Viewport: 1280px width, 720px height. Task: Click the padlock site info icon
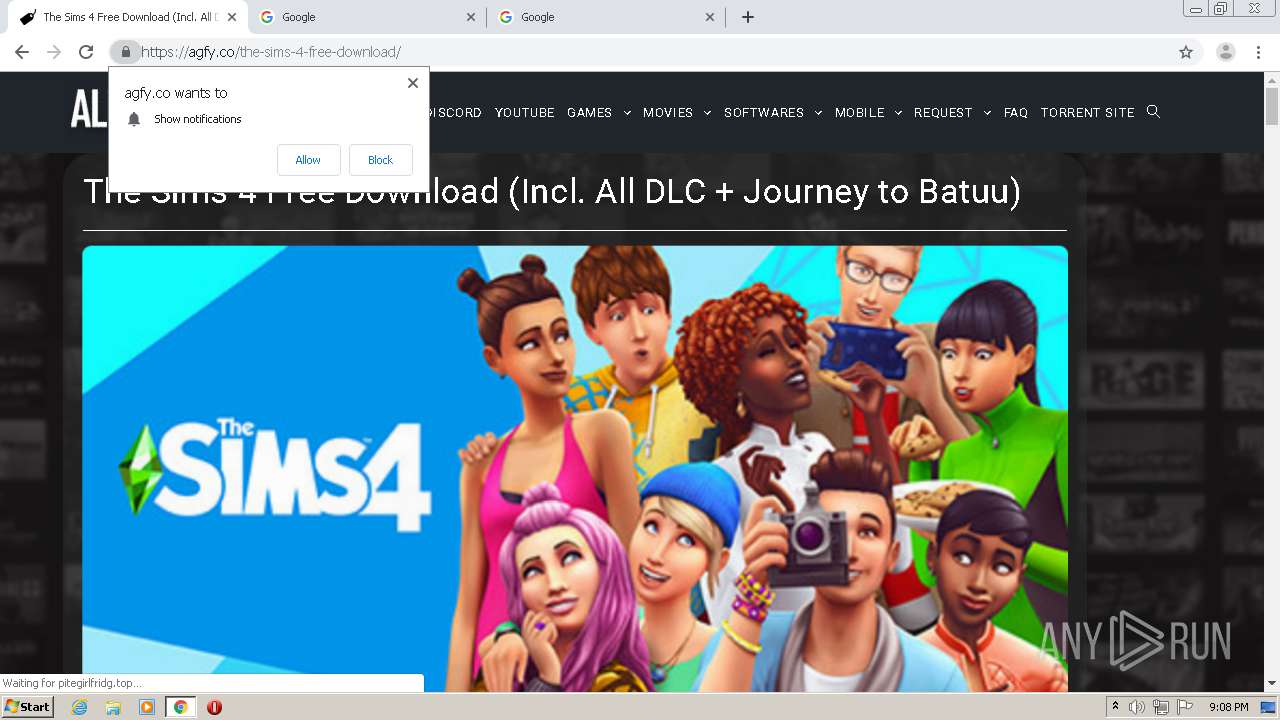coord(125,52)
